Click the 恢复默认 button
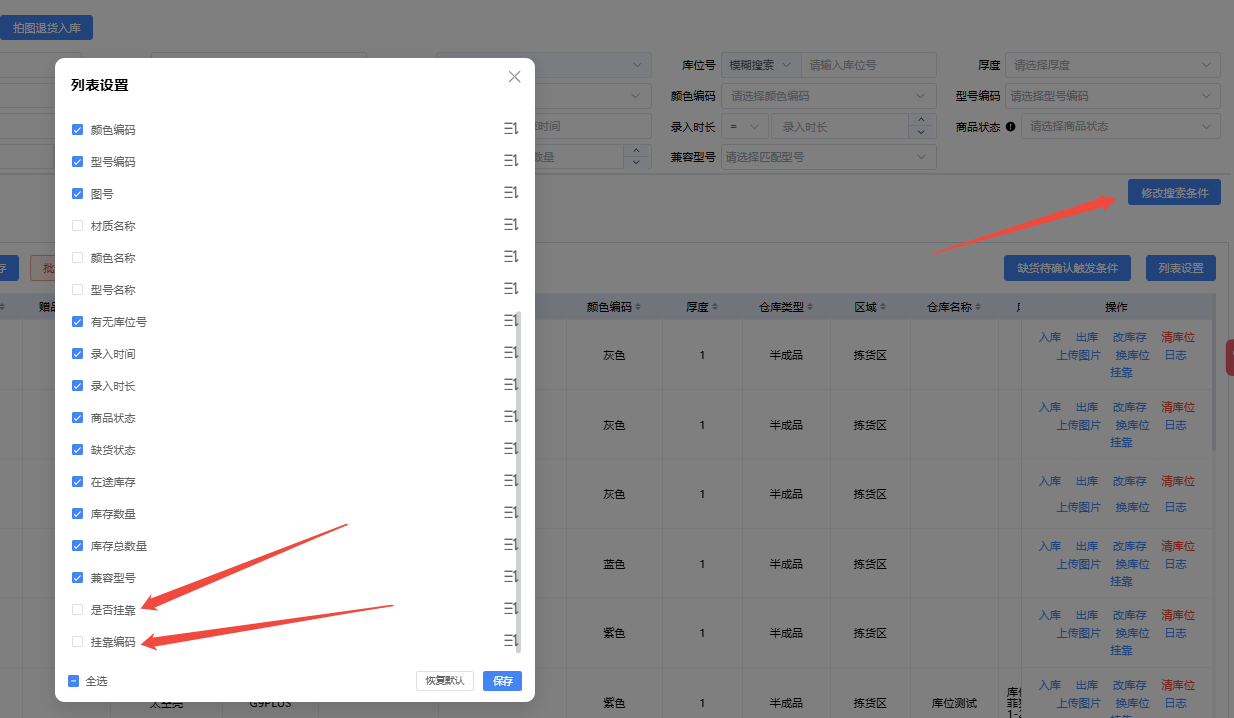The height and width of the screenshot is (718, 1234). coord(445,681)
